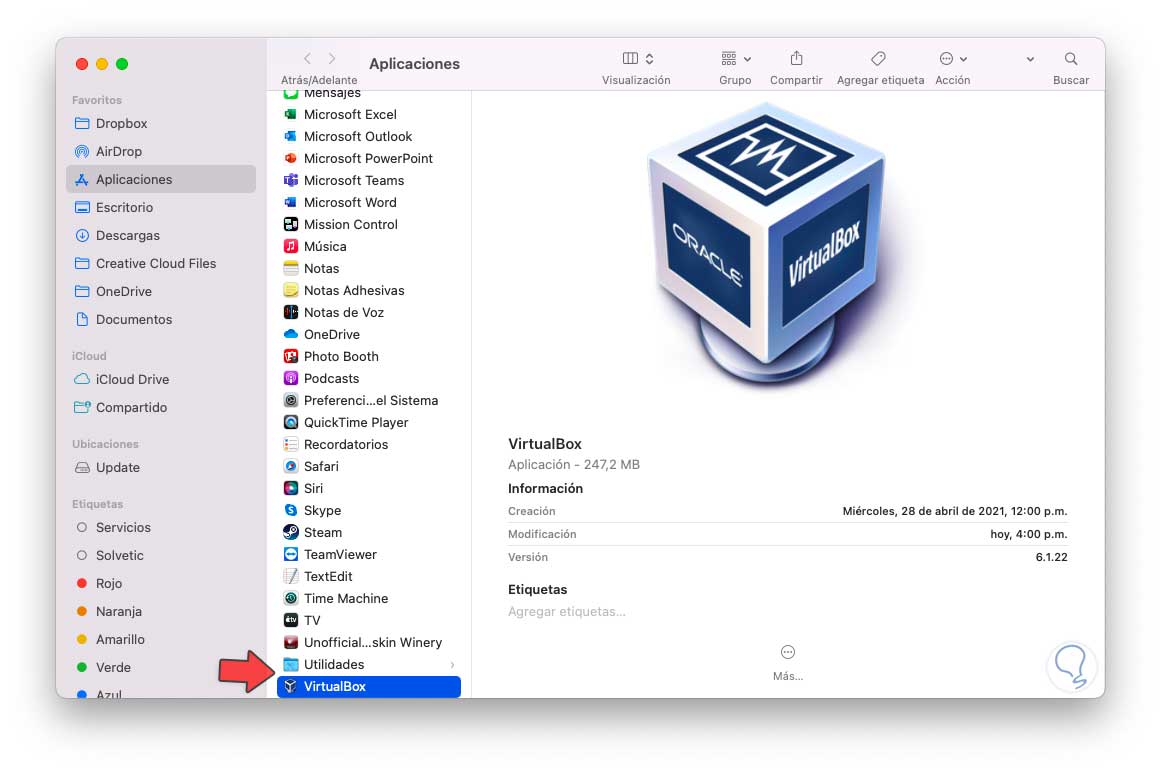Screen dimensions: 1161x772
Task: Select the Notas app icon
Action: coord(291,269)
